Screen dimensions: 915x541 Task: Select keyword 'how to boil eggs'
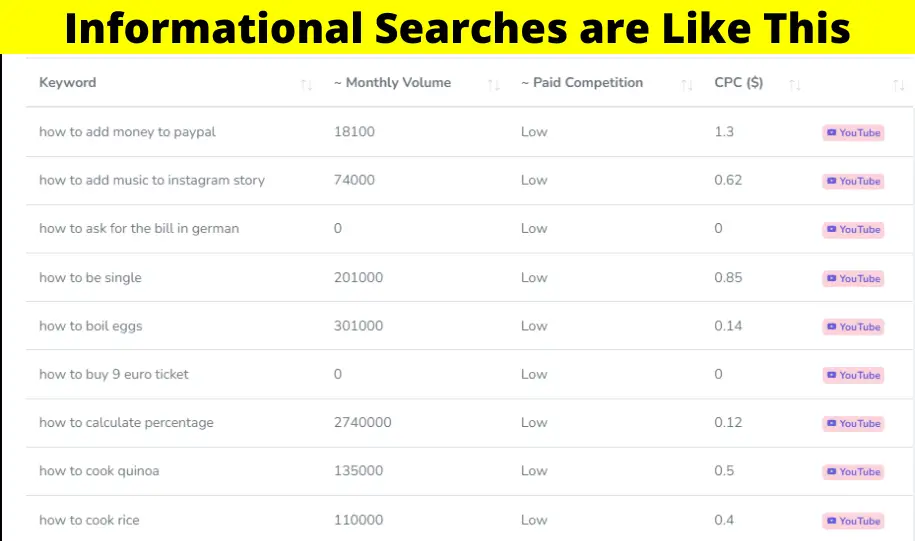(x=90, y=326)
